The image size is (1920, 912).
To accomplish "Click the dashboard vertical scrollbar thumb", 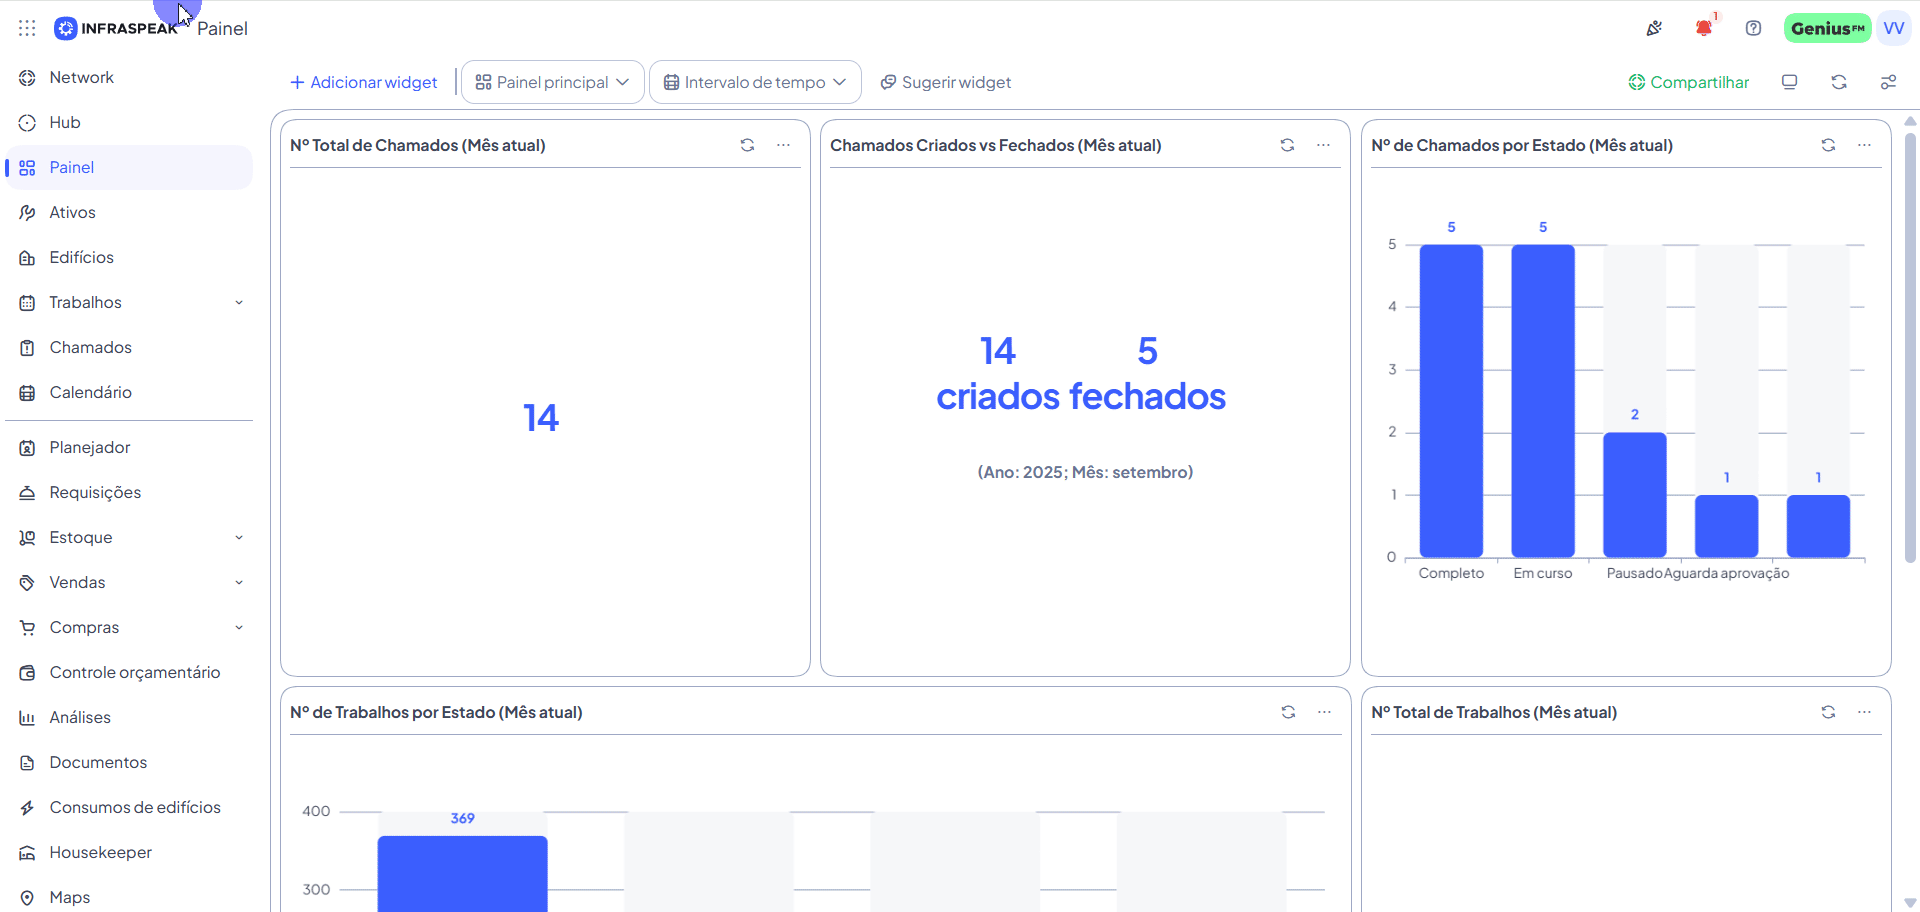I will coord(1910,347).
